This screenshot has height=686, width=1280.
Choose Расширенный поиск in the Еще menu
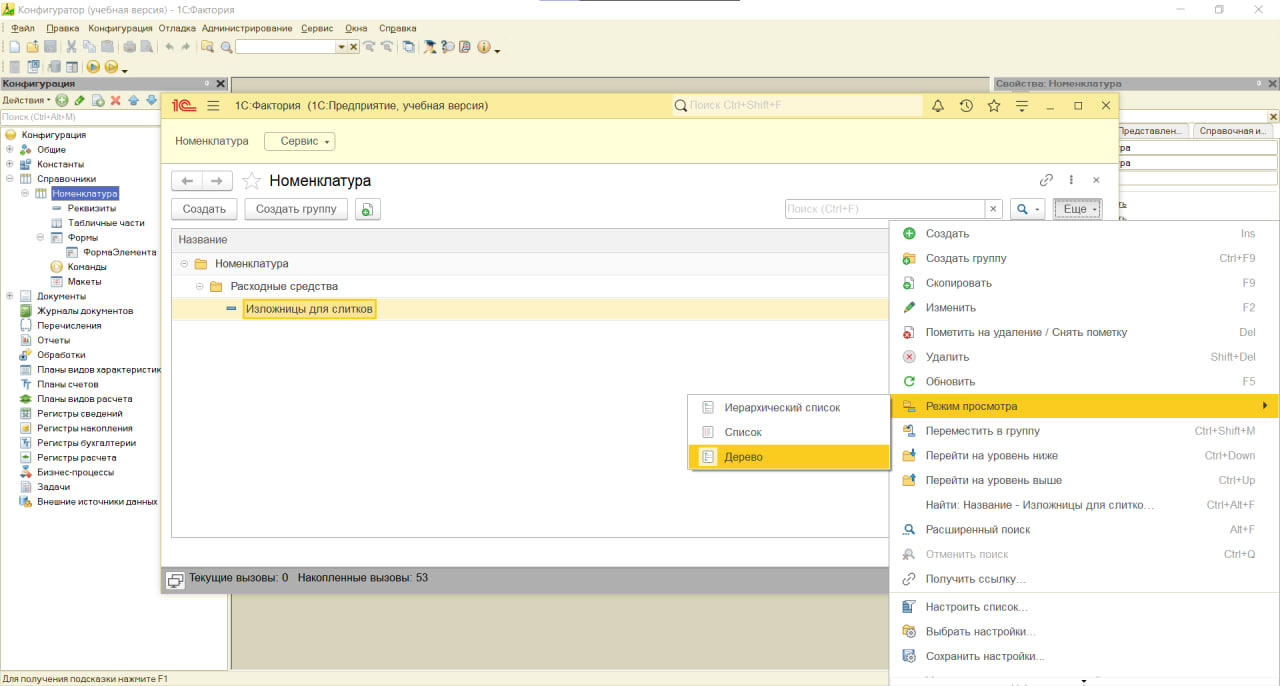click(x=1085, y=529)
